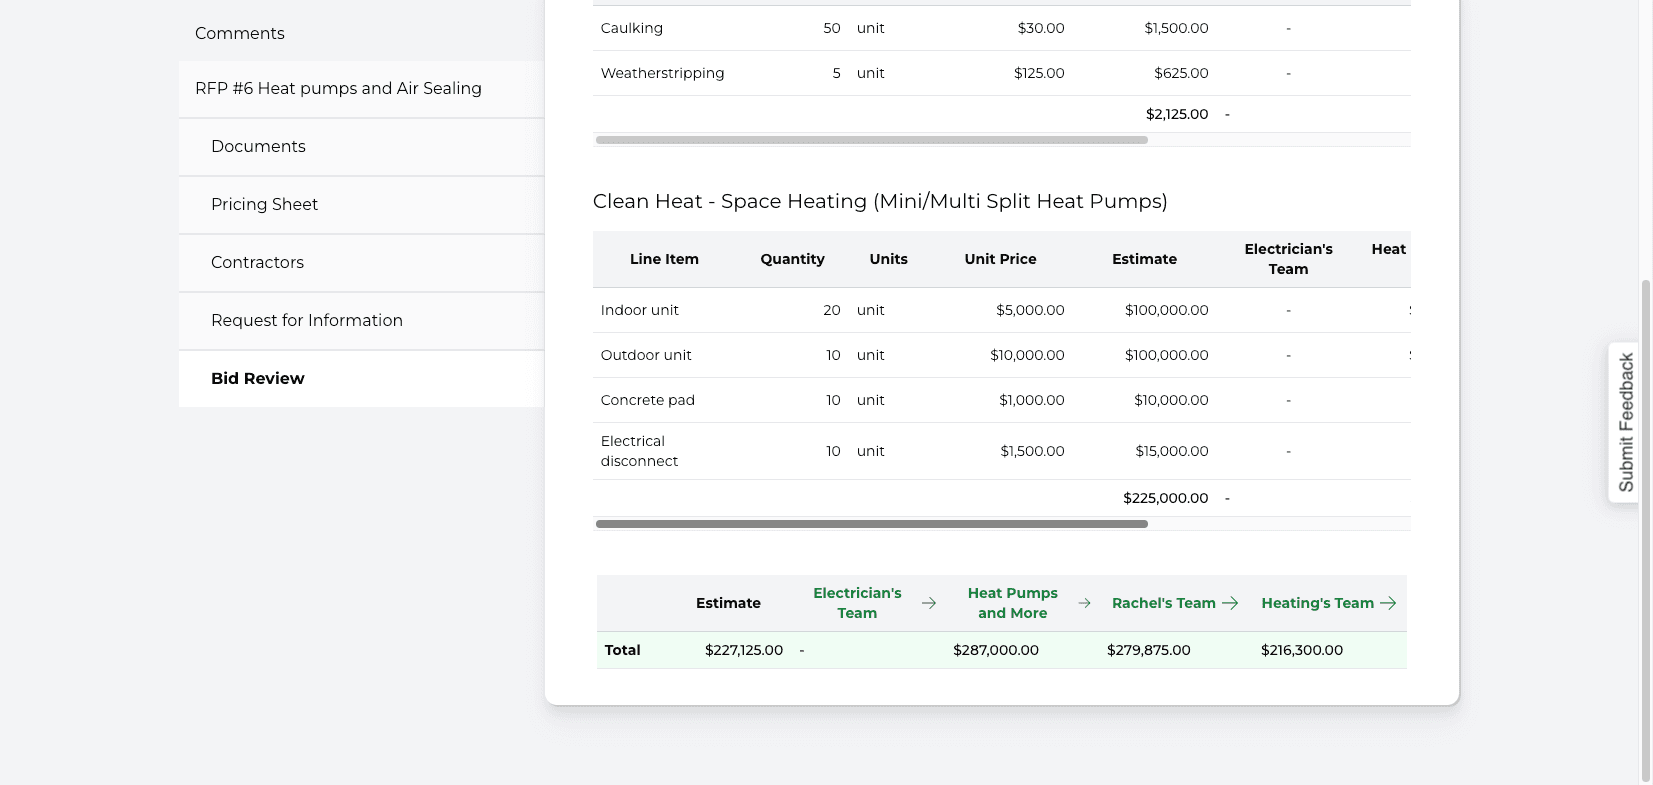The height and width of the screenshot is (785, 1653).
Task: Click the page vertical scrollbar
Action: [1646, 530]
